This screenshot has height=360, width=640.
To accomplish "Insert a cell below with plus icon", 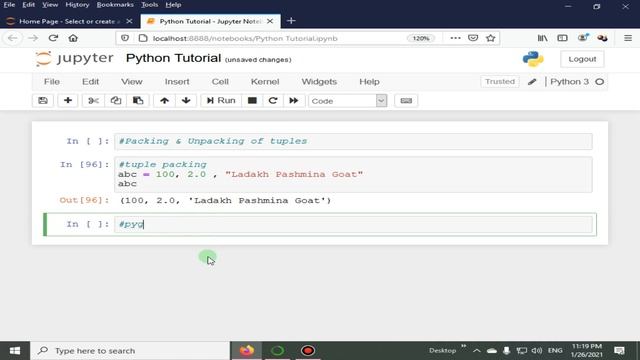I will tap(68, 100).
